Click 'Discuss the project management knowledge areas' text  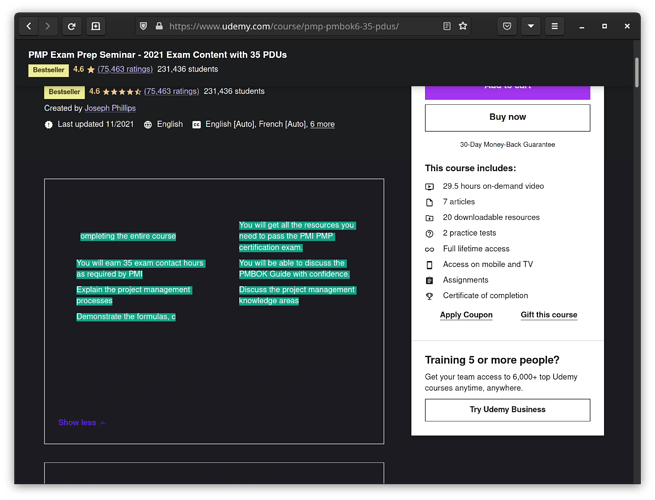point(297,295)
